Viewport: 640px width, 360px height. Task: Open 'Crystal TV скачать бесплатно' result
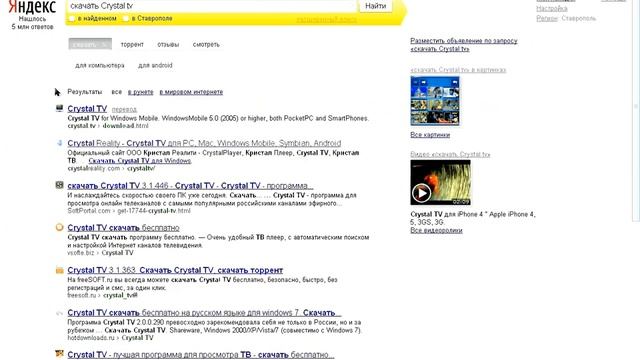[123, 228]
